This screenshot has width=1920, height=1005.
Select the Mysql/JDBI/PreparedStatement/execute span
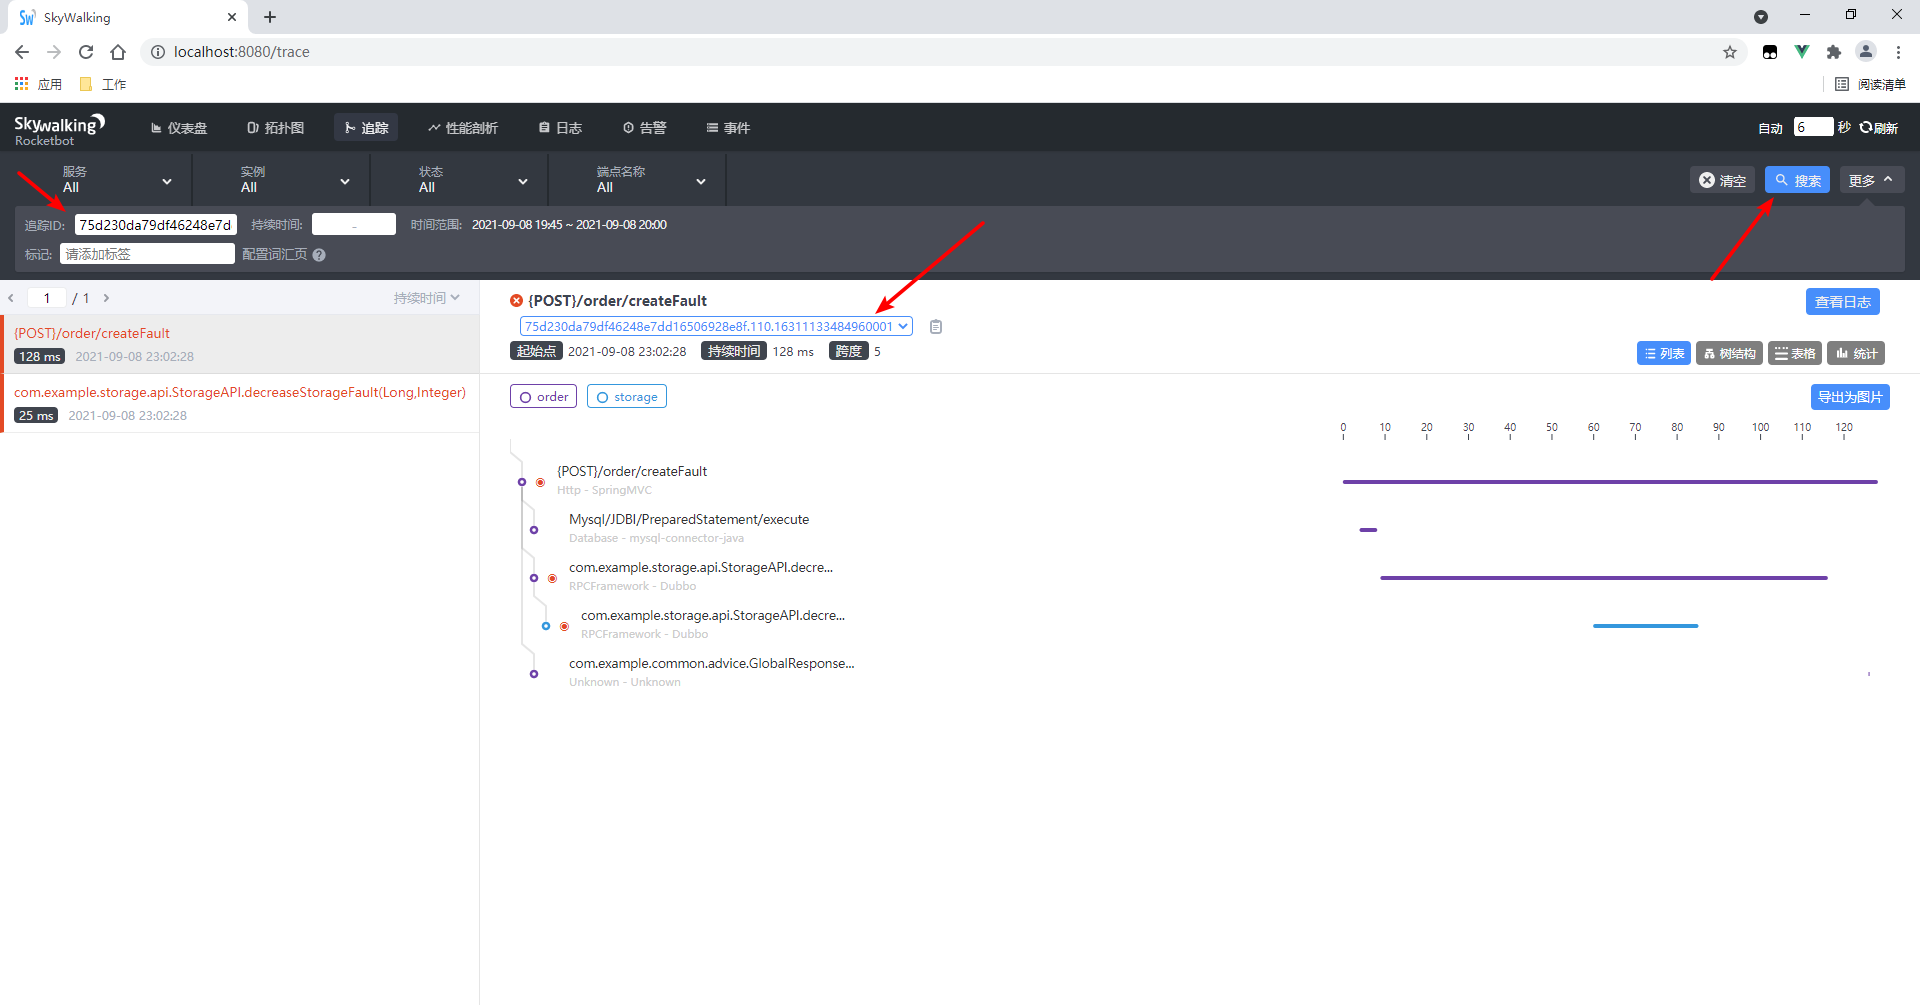click(x=688, y=528)
